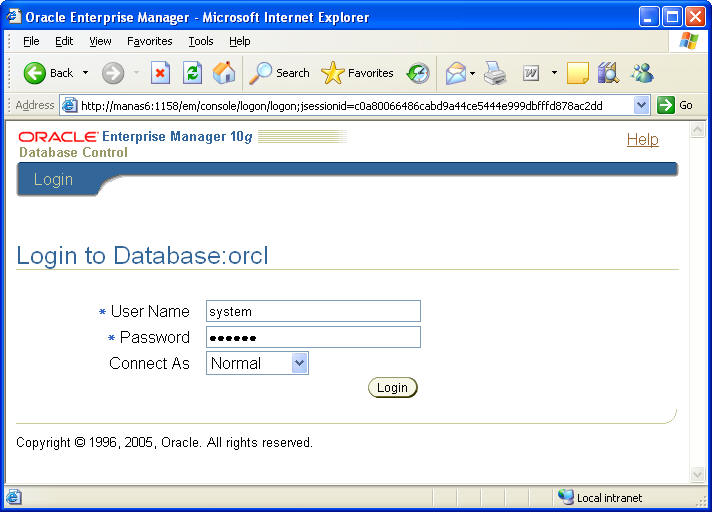
Task: Open the File menu
Action: pyautogui.click(x=31, y=41)
